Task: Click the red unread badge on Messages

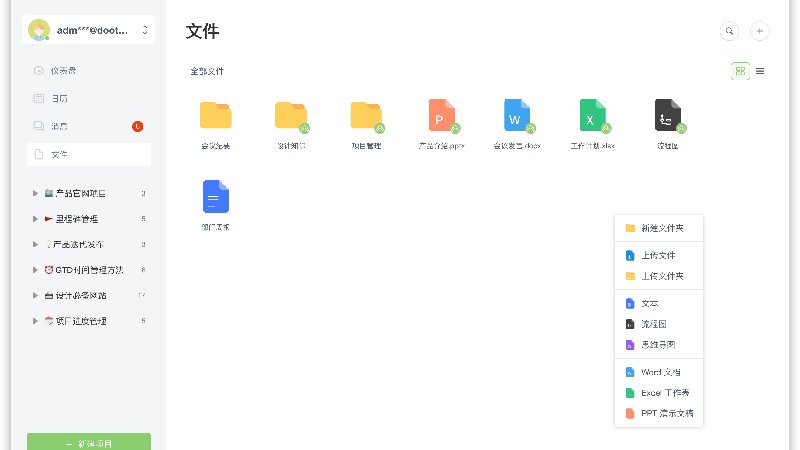Action: (137, 126)
